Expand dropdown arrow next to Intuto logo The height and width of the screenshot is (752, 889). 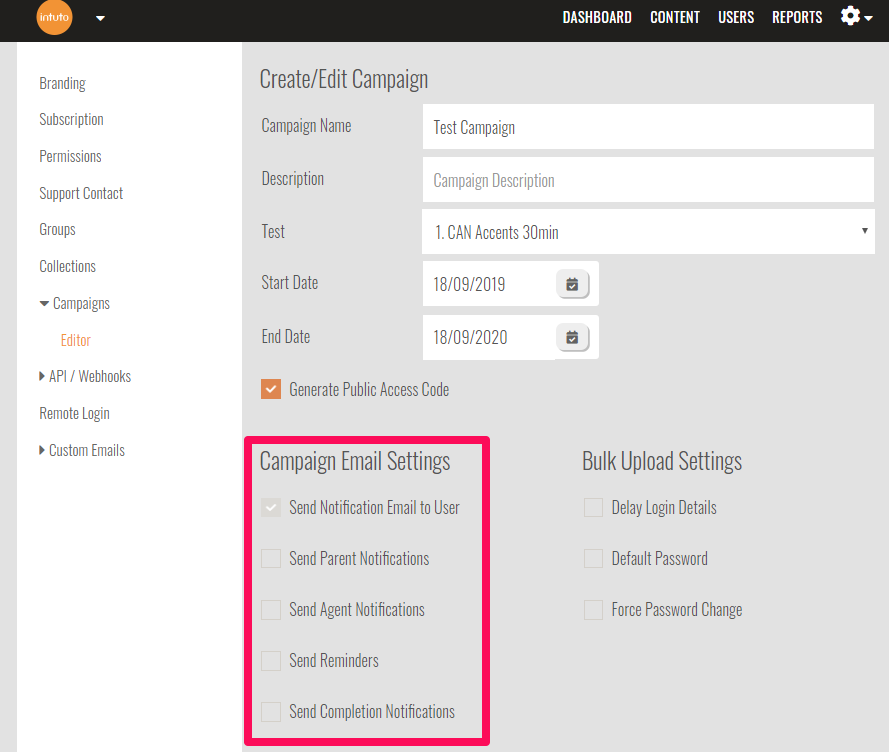coord(100,18)
